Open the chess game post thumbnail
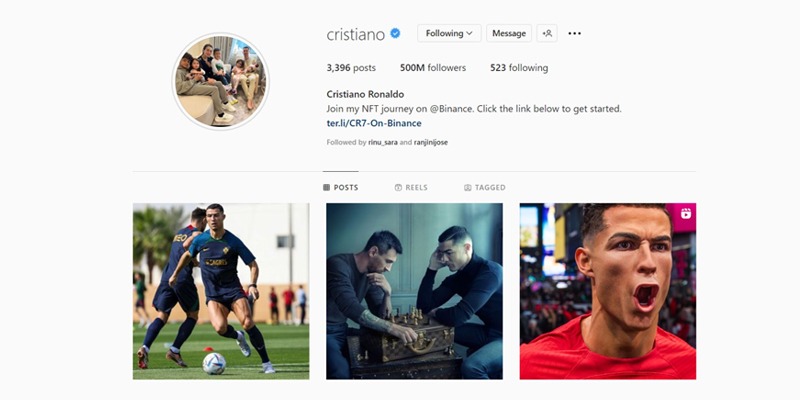800x400 pixels. (414, 291)
